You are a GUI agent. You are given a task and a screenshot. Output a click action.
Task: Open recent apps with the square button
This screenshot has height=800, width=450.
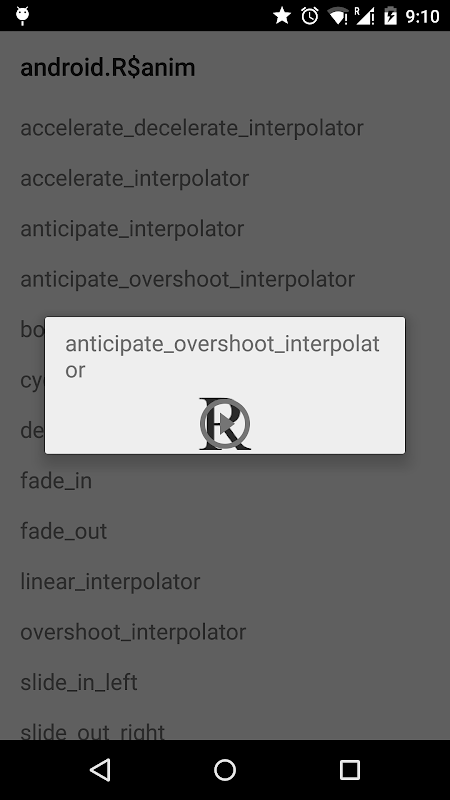tap(350, 769)
